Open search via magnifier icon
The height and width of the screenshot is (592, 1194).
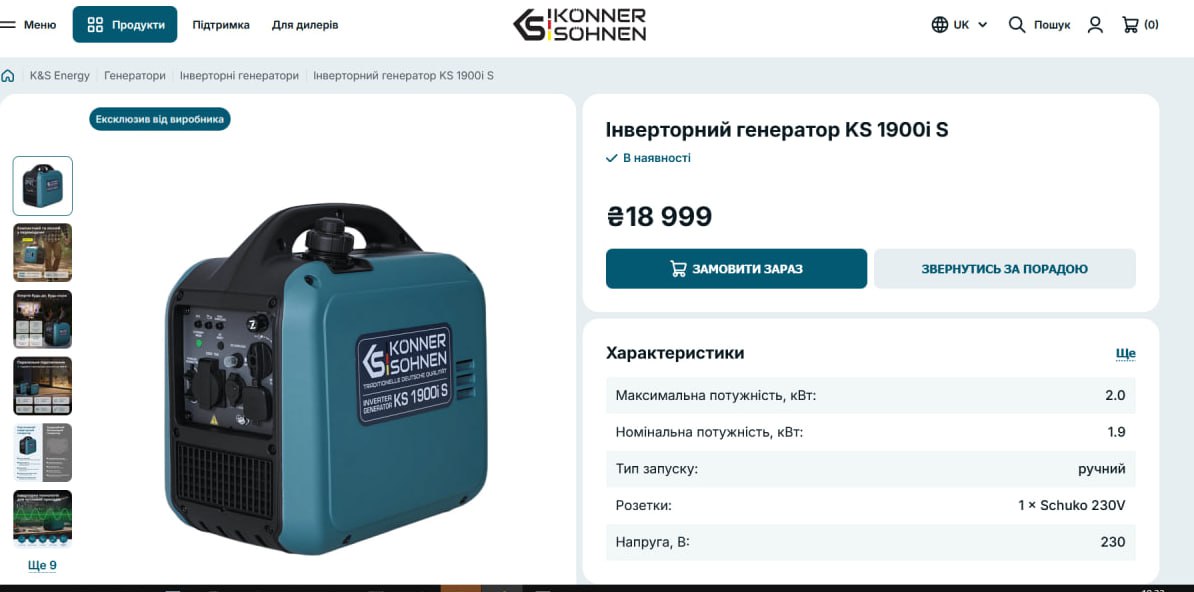pos(1017,24)
